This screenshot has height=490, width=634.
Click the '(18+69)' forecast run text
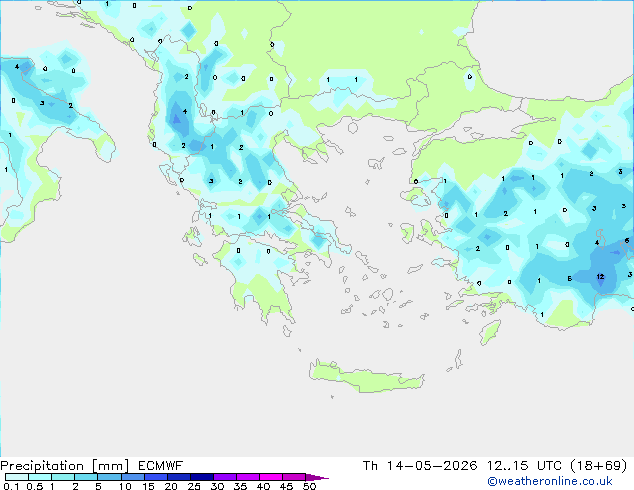598,466
